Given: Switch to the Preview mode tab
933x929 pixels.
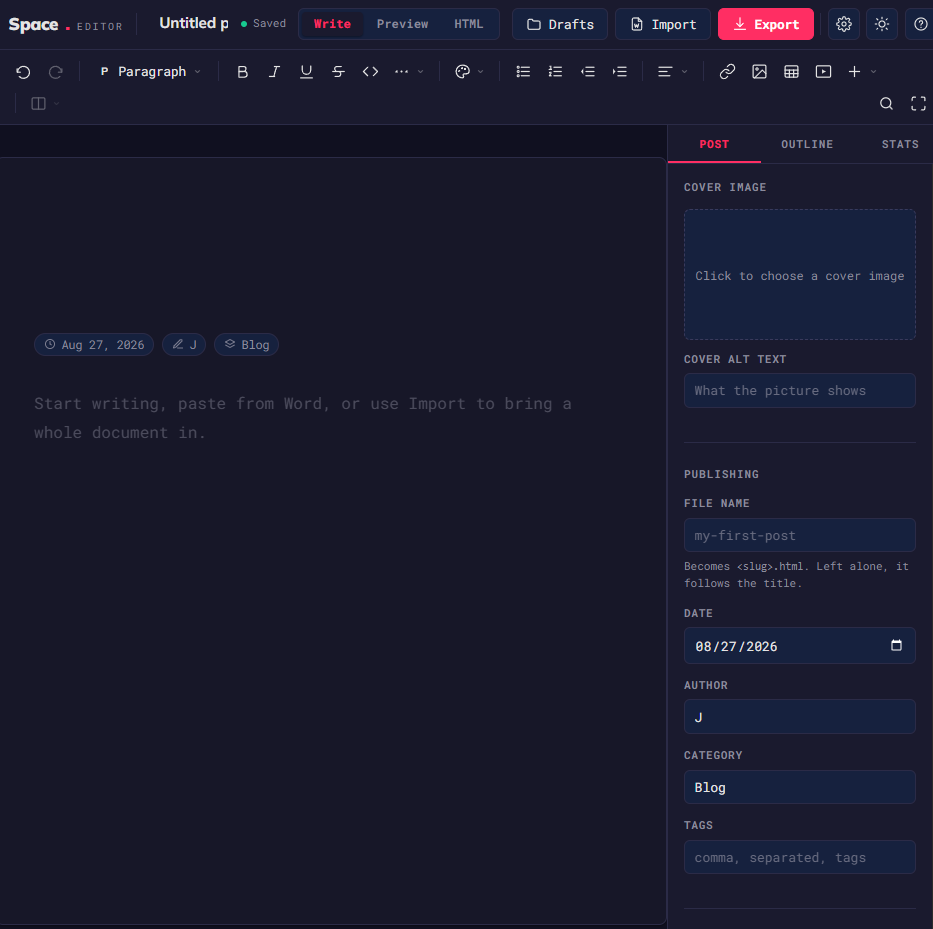Looking at the screenshot, I should (402, 24).
